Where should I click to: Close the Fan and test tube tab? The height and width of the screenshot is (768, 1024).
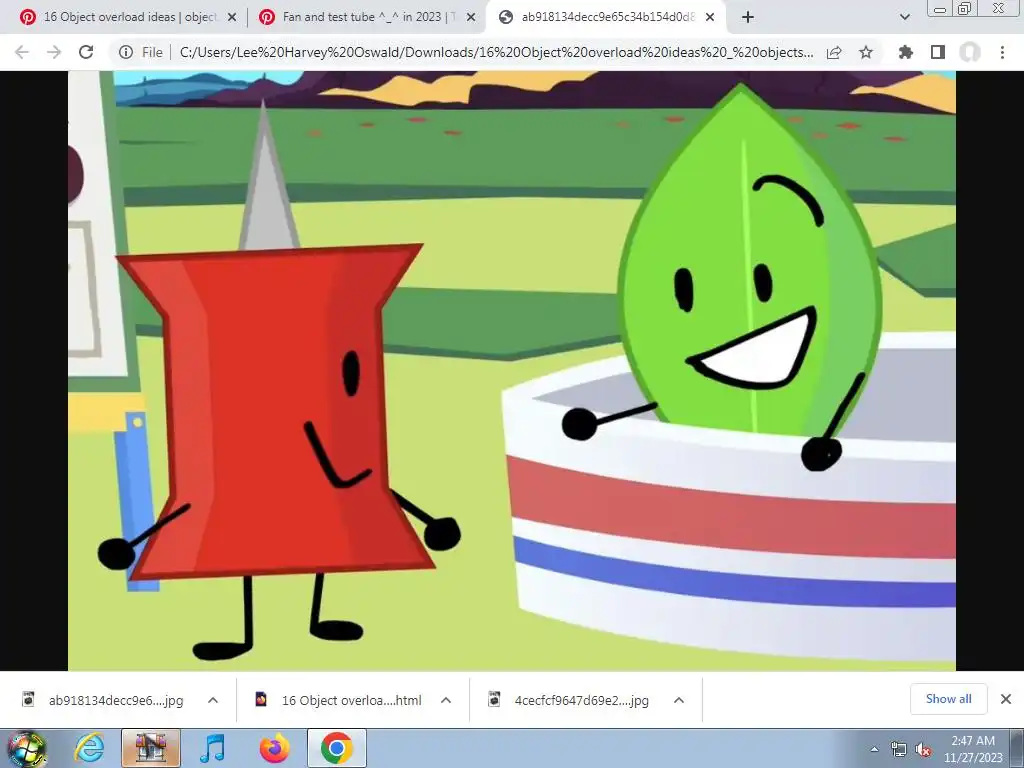(471, 18)
